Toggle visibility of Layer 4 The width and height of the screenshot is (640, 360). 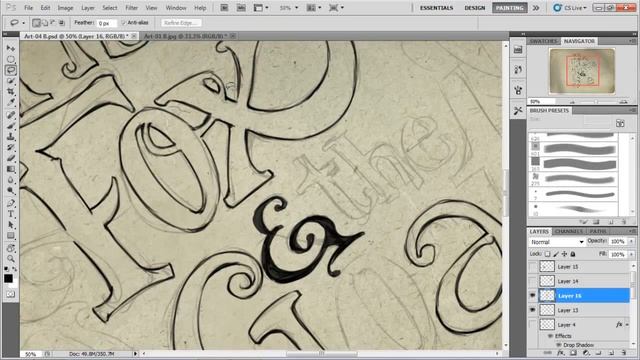tap(533, 325)
